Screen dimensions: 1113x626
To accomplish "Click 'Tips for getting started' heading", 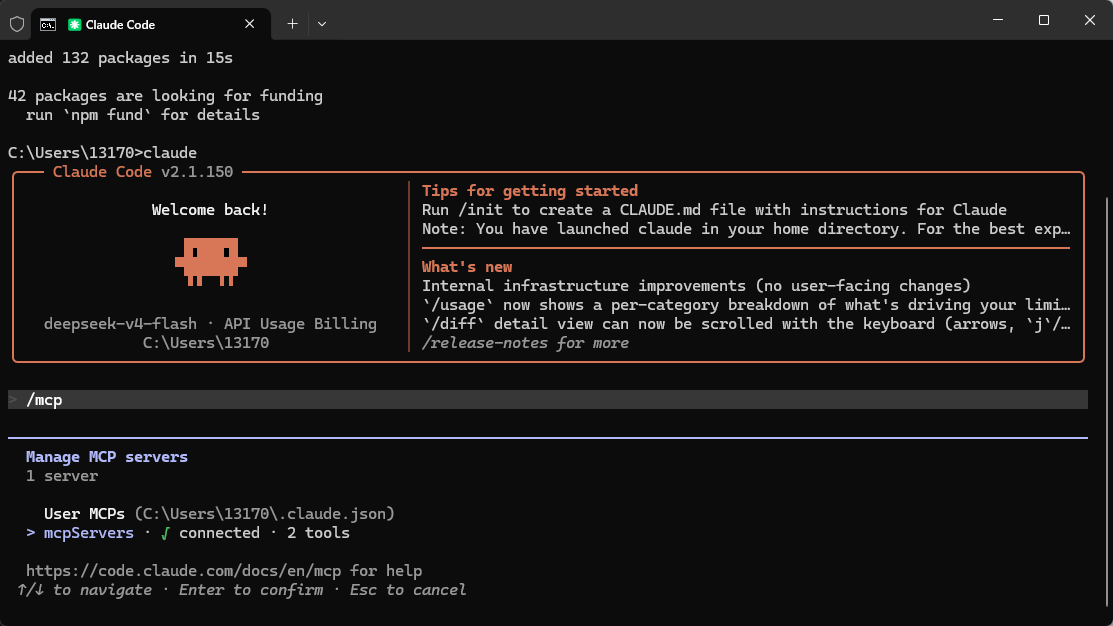I will click(530, 191).
